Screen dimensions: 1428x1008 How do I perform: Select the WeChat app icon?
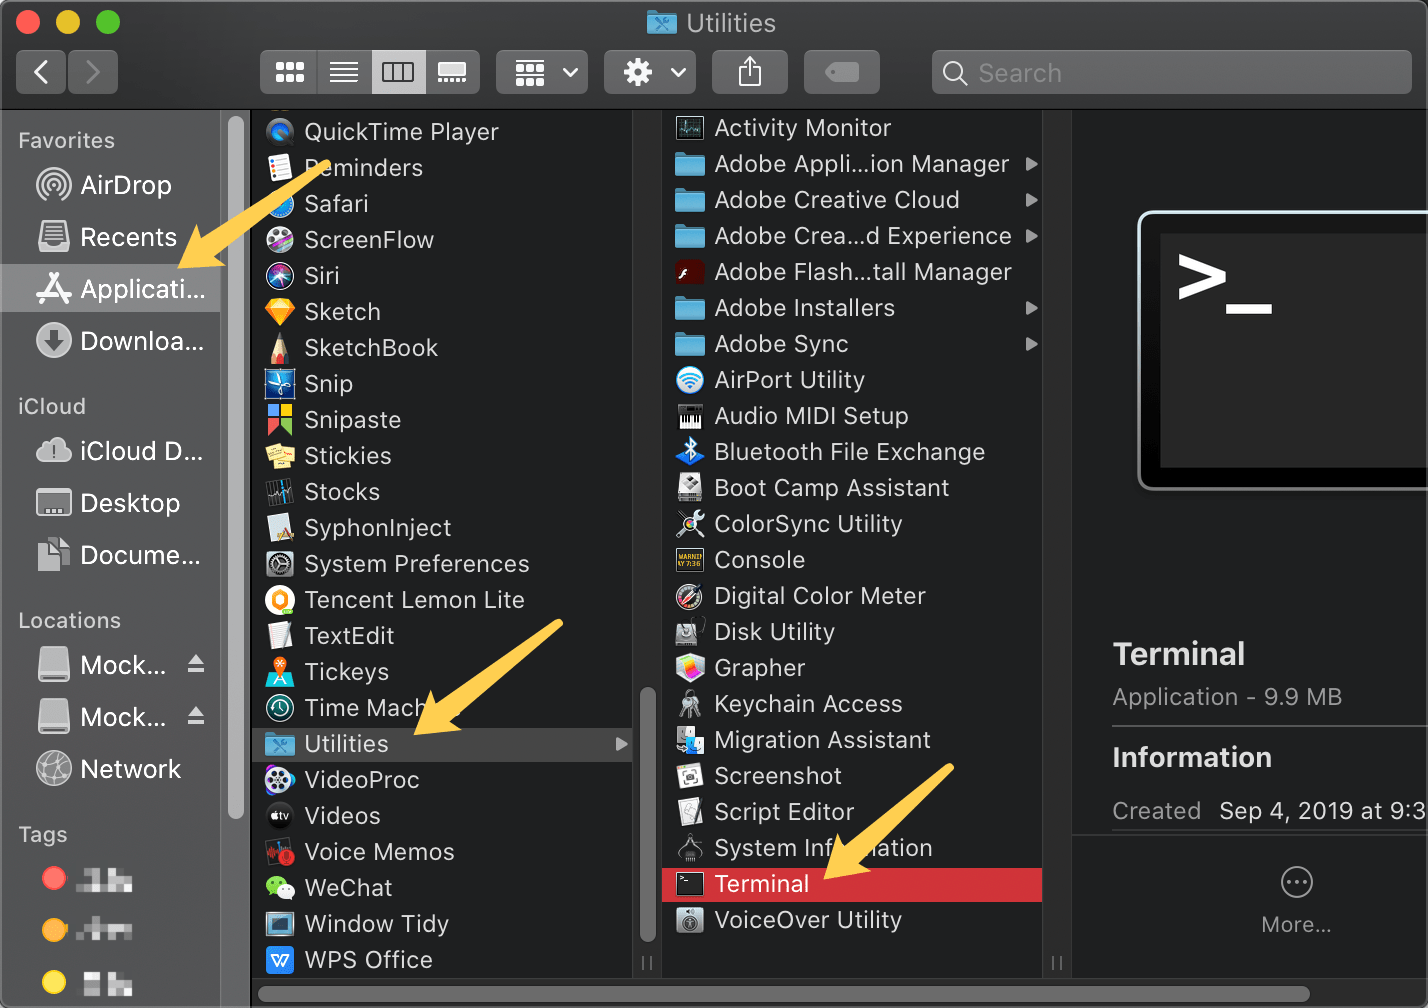tap(280, 888)
